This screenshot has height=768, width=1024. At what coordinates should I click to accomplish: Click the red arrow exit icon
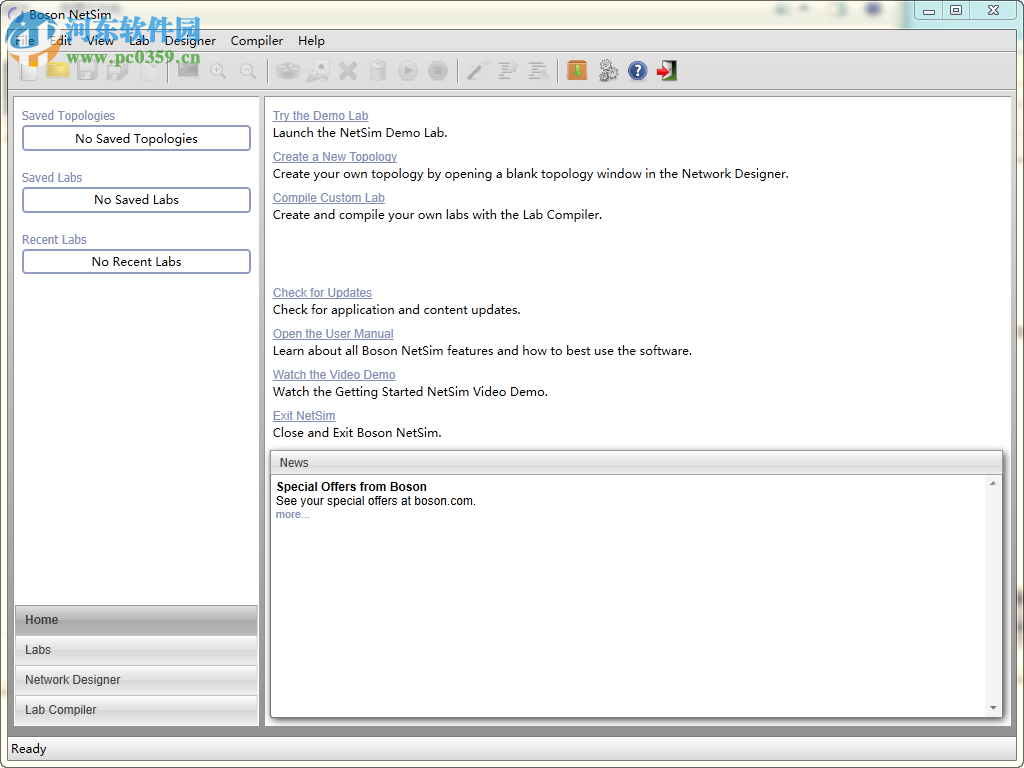(667, 71)
